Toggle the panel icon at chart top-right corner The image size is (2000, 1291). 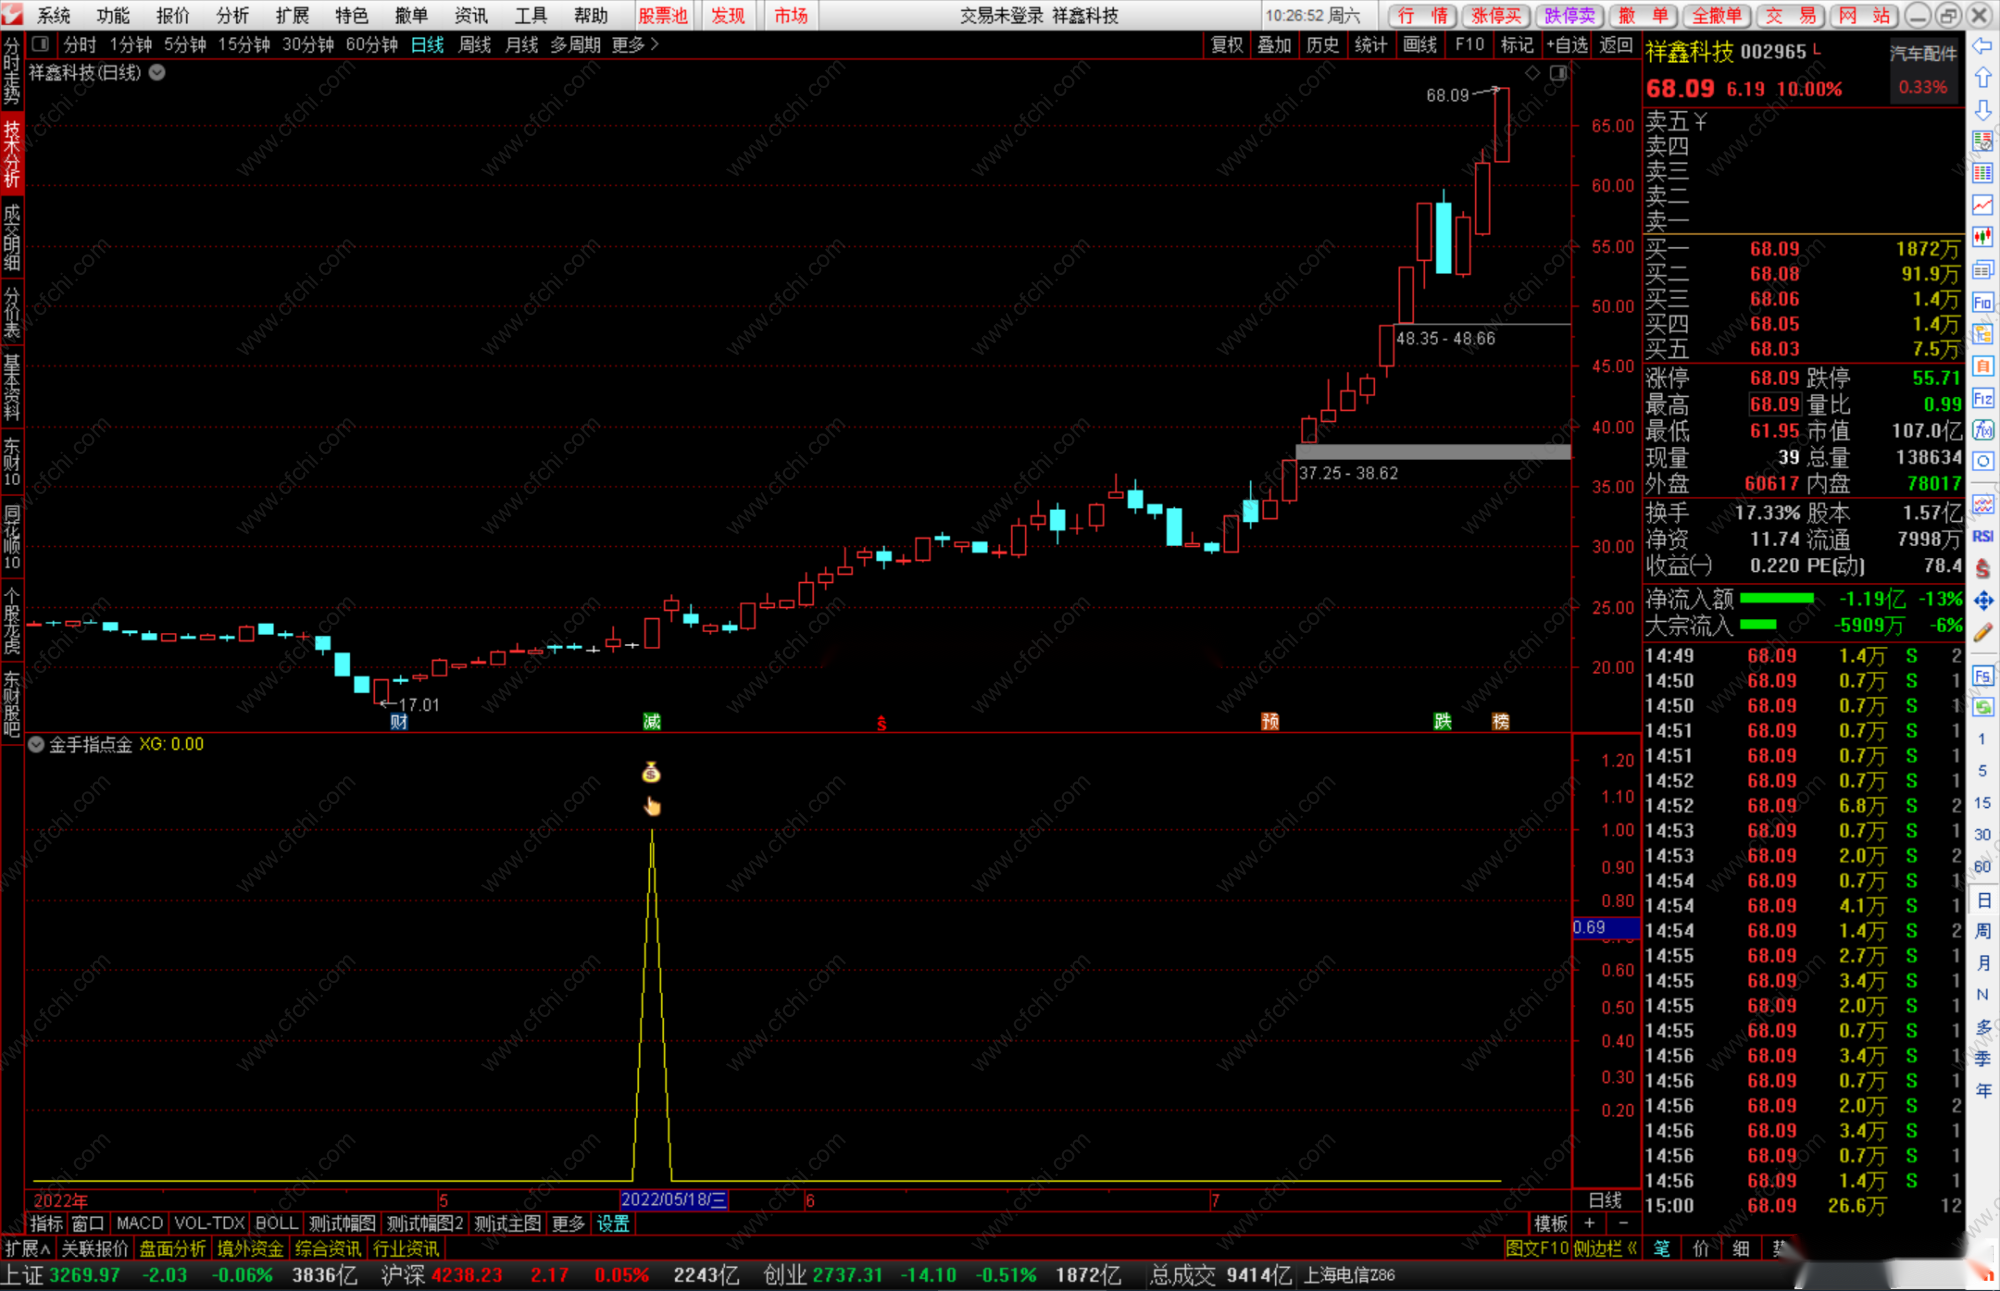(1558, 73)
